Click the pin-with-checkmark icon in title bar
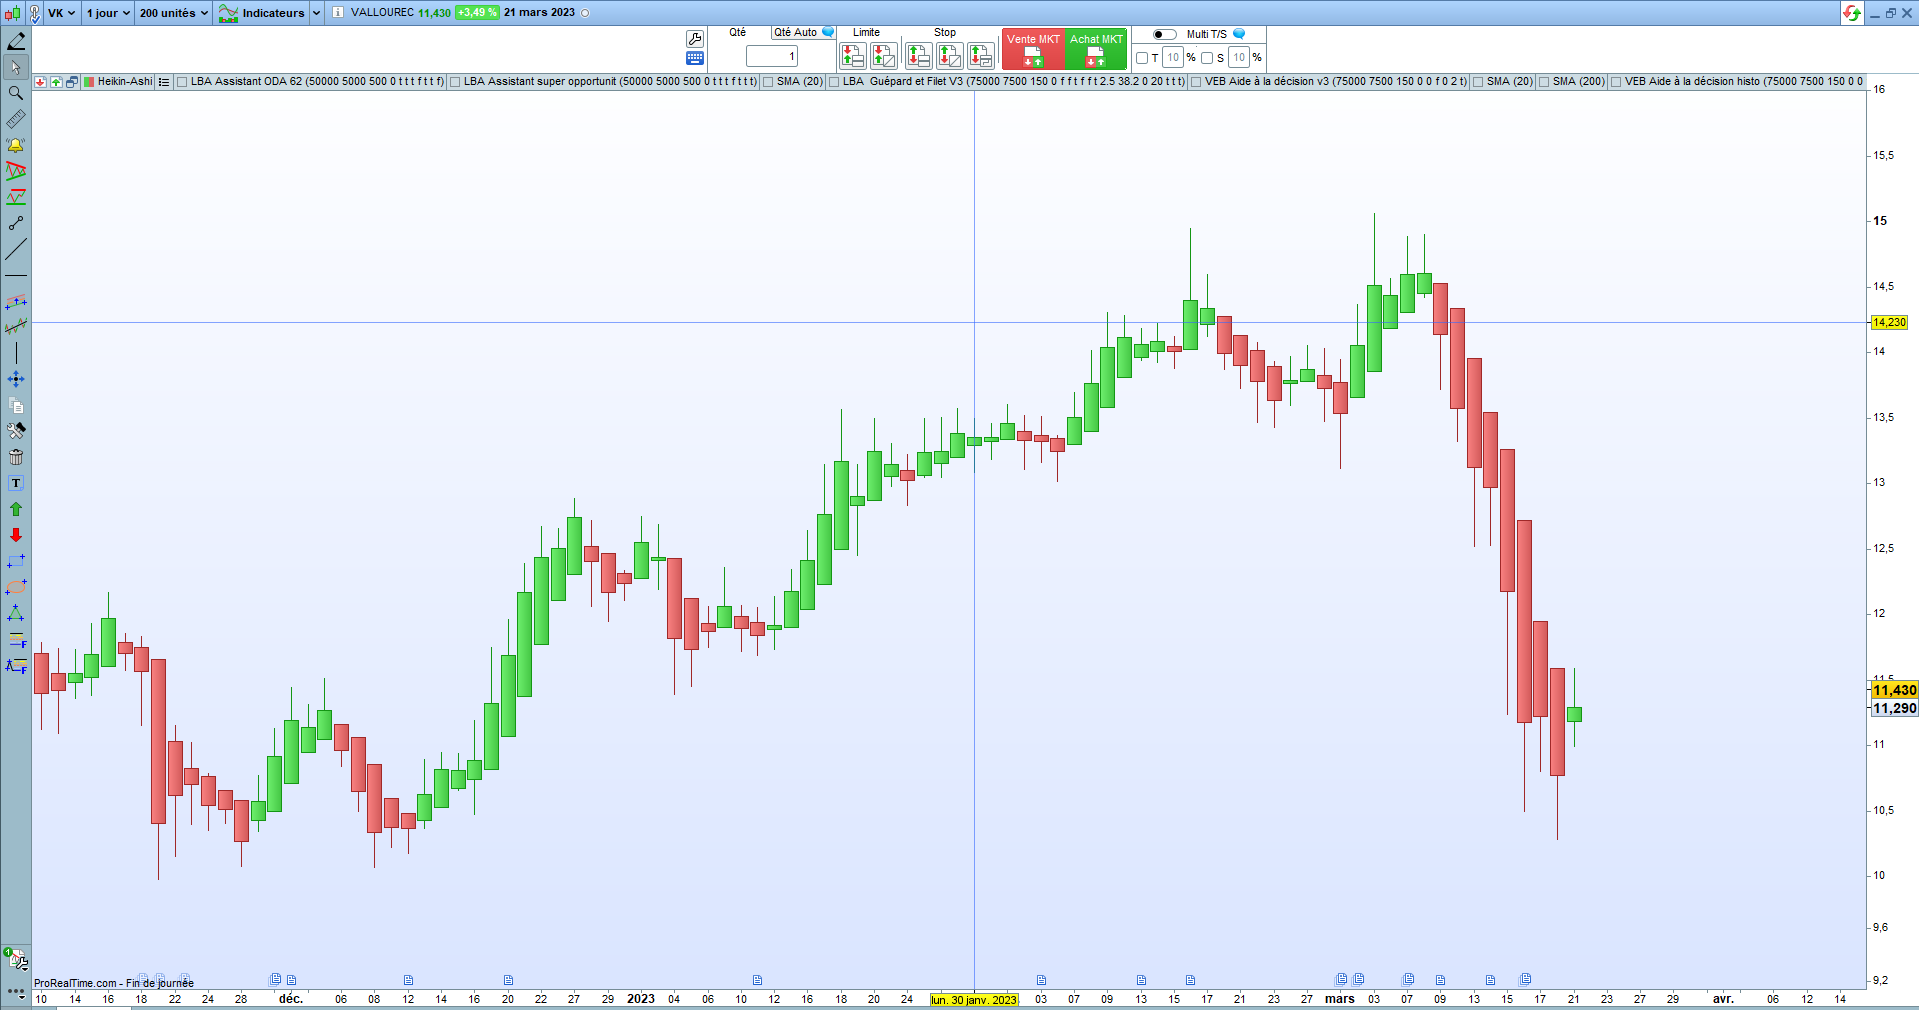 pos(35,13)
